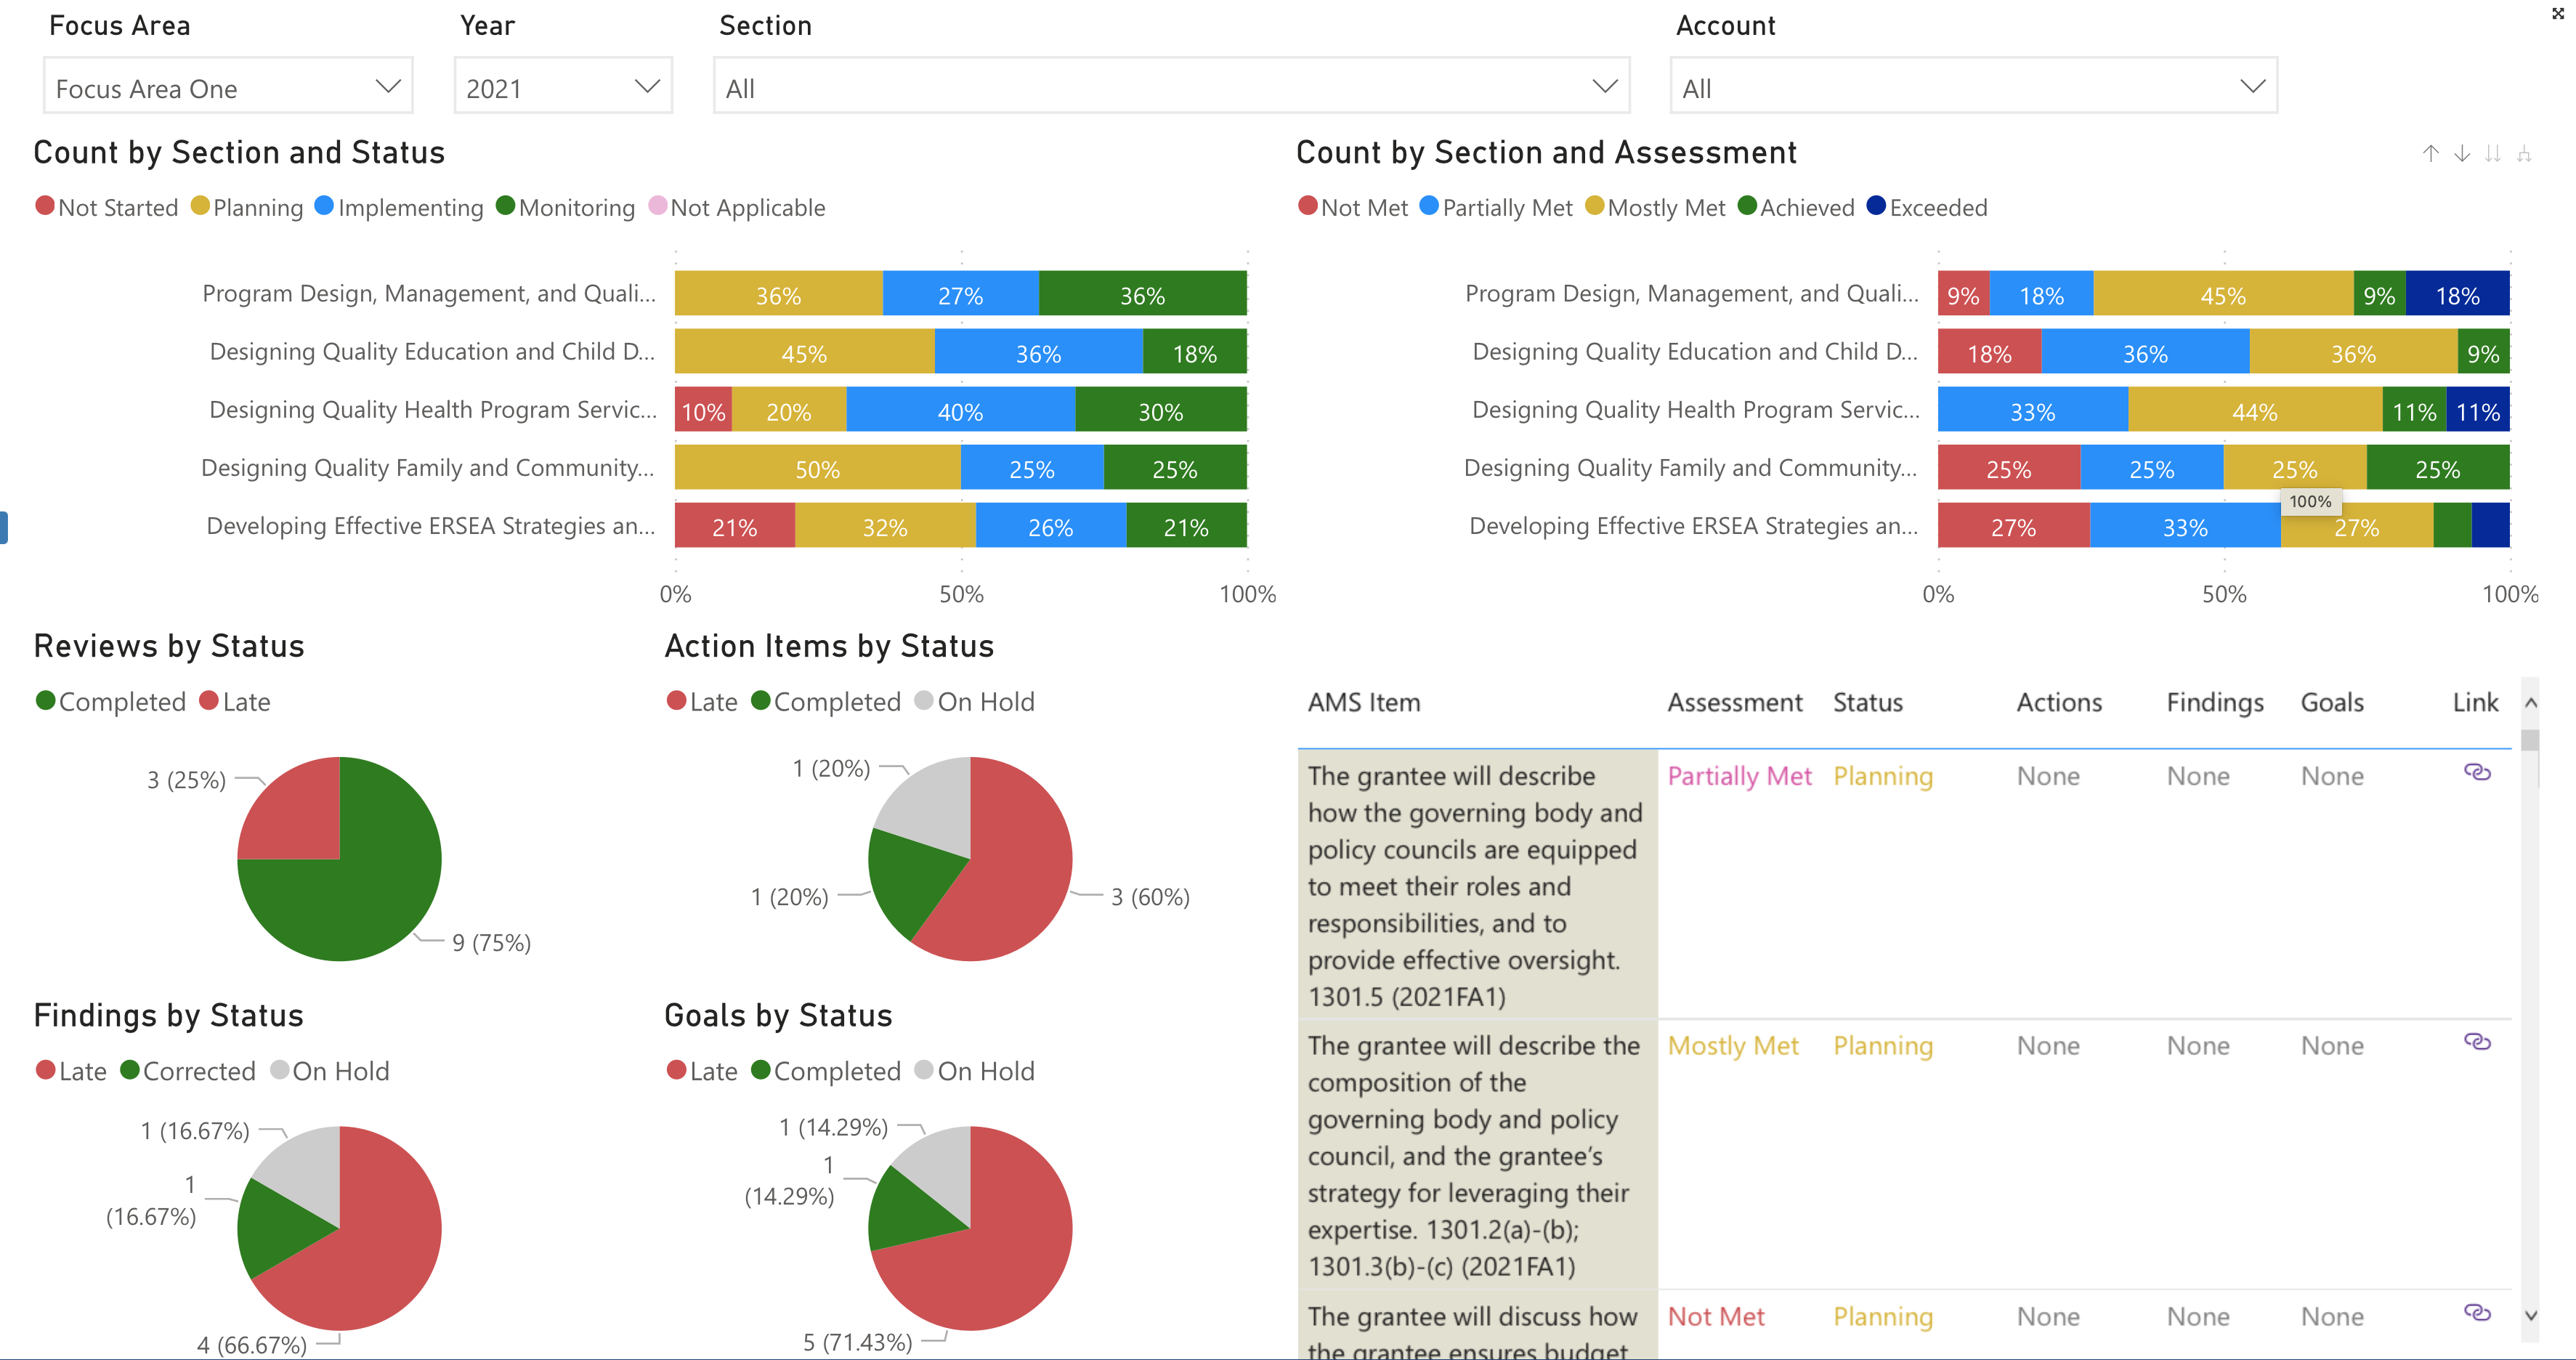Toggle Not Applicable legend item

pos(737,207)
